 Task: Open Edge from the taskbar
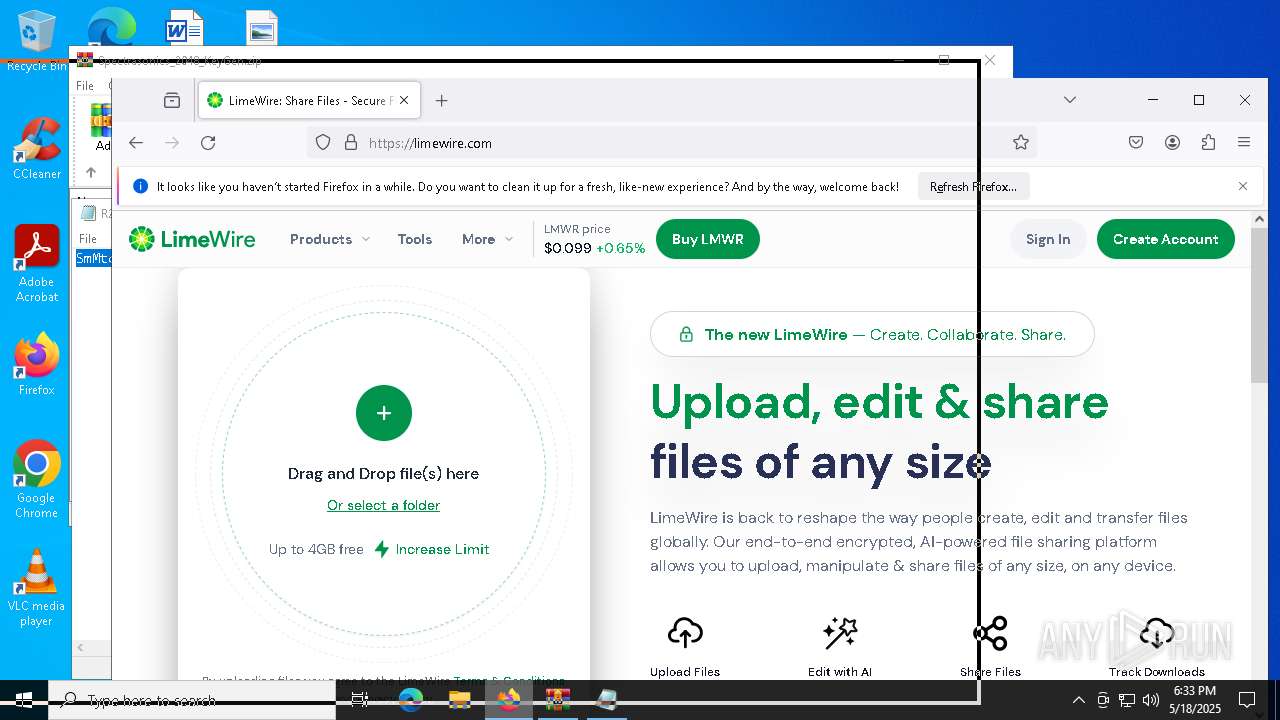(x=411, y=700)
